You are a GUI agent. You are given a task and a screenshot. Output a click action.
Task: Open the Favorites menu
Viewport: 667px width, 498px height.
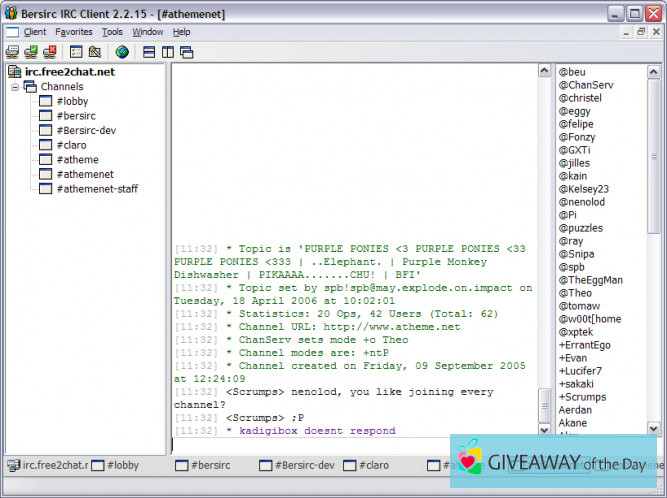[74, 32]
